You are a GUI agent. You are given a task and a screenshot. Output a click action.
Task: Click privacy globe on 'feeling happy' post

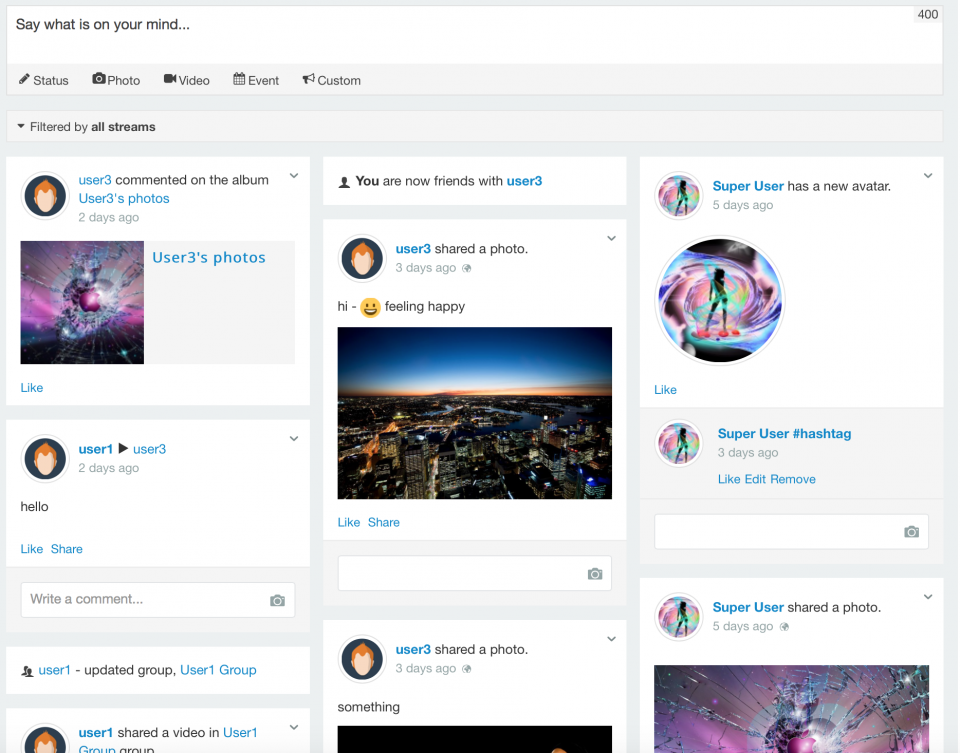coord(467,268)
